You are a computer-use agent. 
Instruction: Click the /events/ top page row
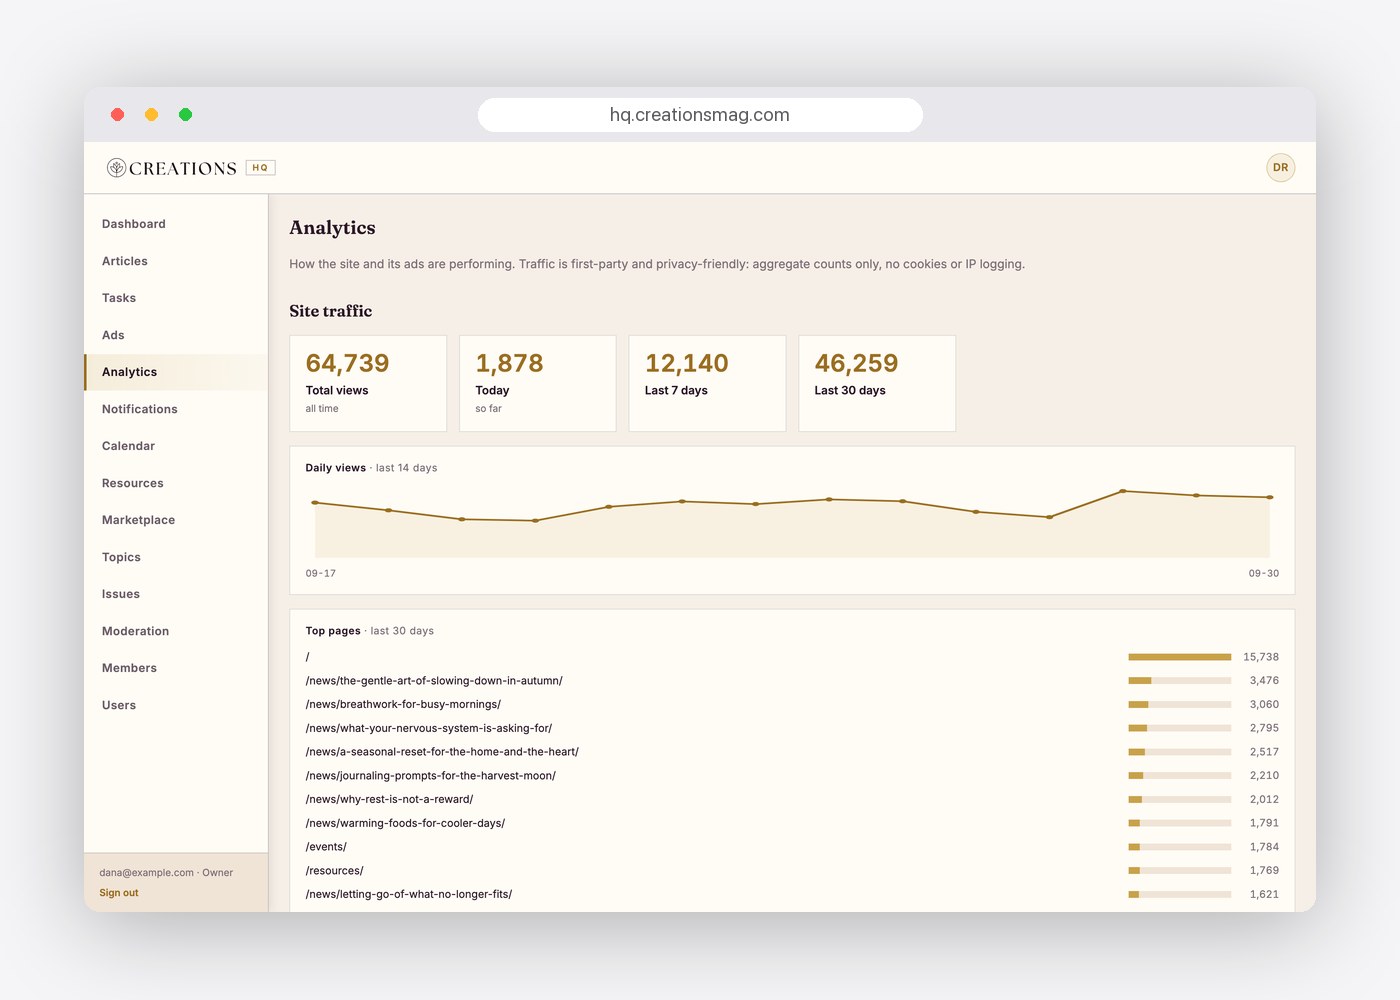click(792, 847)
